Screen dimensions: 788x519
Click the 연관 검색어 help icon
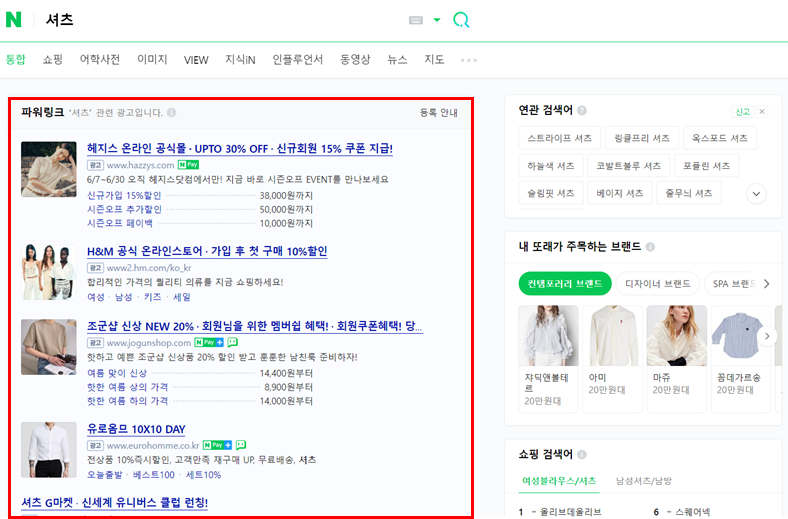582,111
